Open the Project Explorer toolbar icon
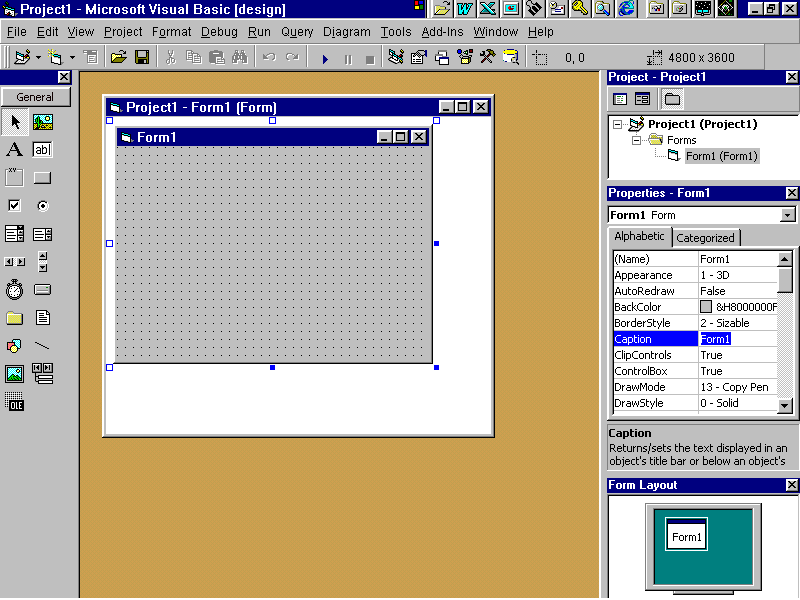 [x=395, y=57]
